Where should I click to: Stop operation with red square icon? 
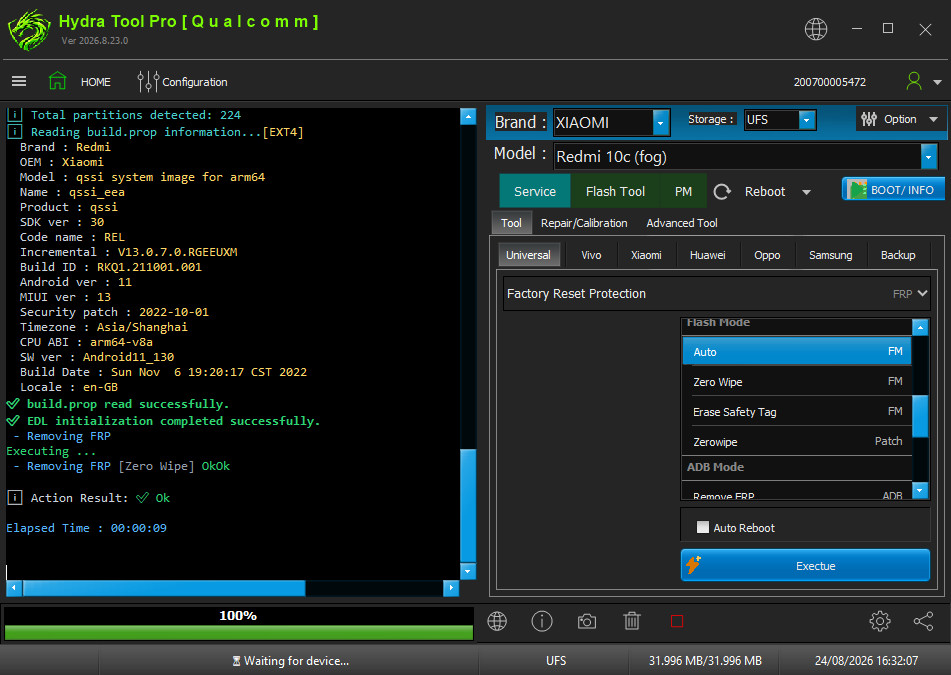point(677,621)
